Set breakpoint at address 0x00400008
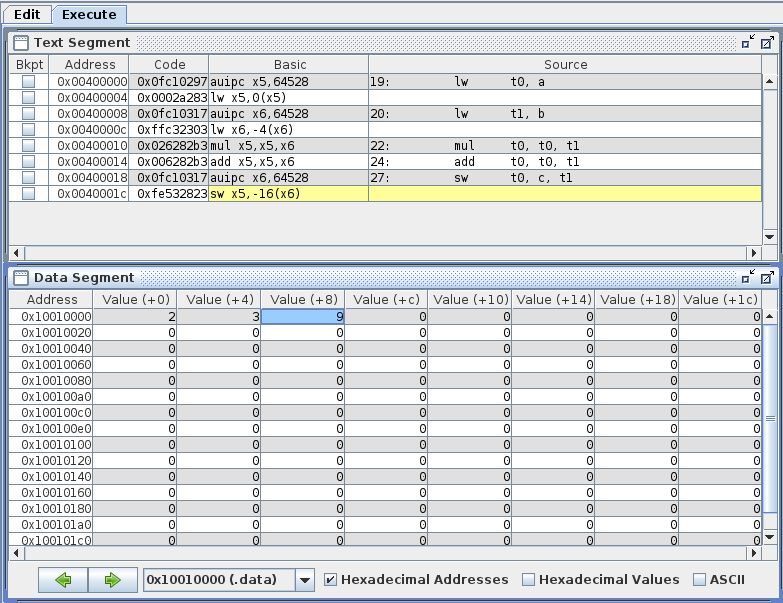The height and width of the screenshot is (603, 783). pos(28,113)
